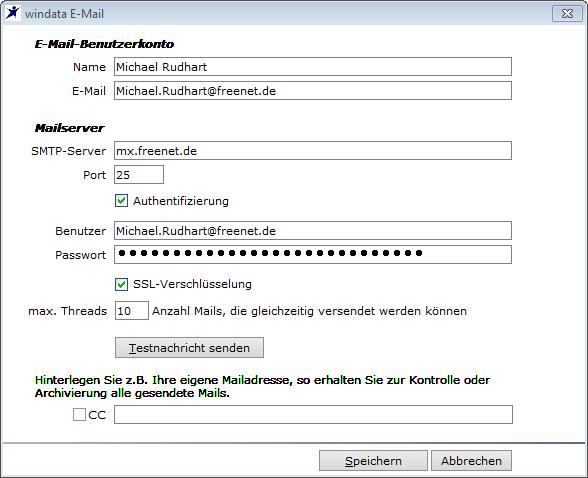Select the Port field showing 25
The image size is (588, 478).
tap(139, 175)
